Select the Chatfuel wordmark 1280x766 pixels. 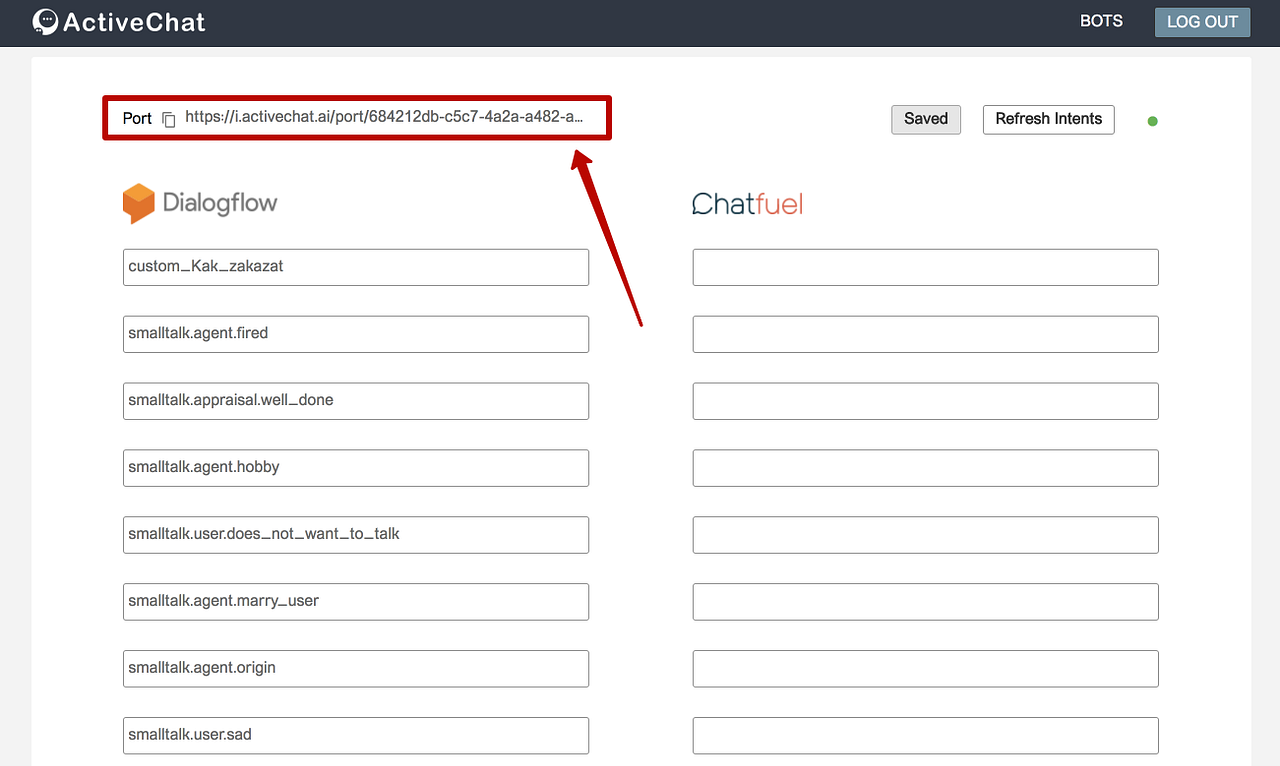[747, 203]
